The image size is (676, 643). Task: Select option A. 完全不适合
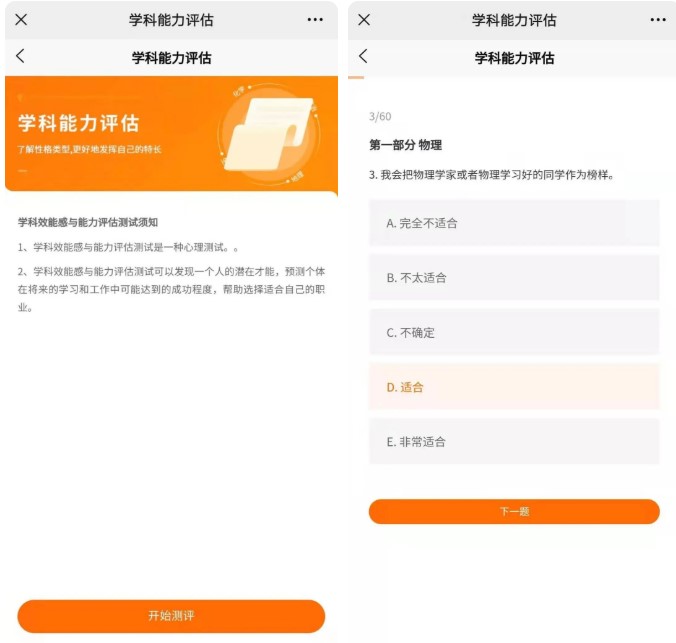click(x=514, y=223)
